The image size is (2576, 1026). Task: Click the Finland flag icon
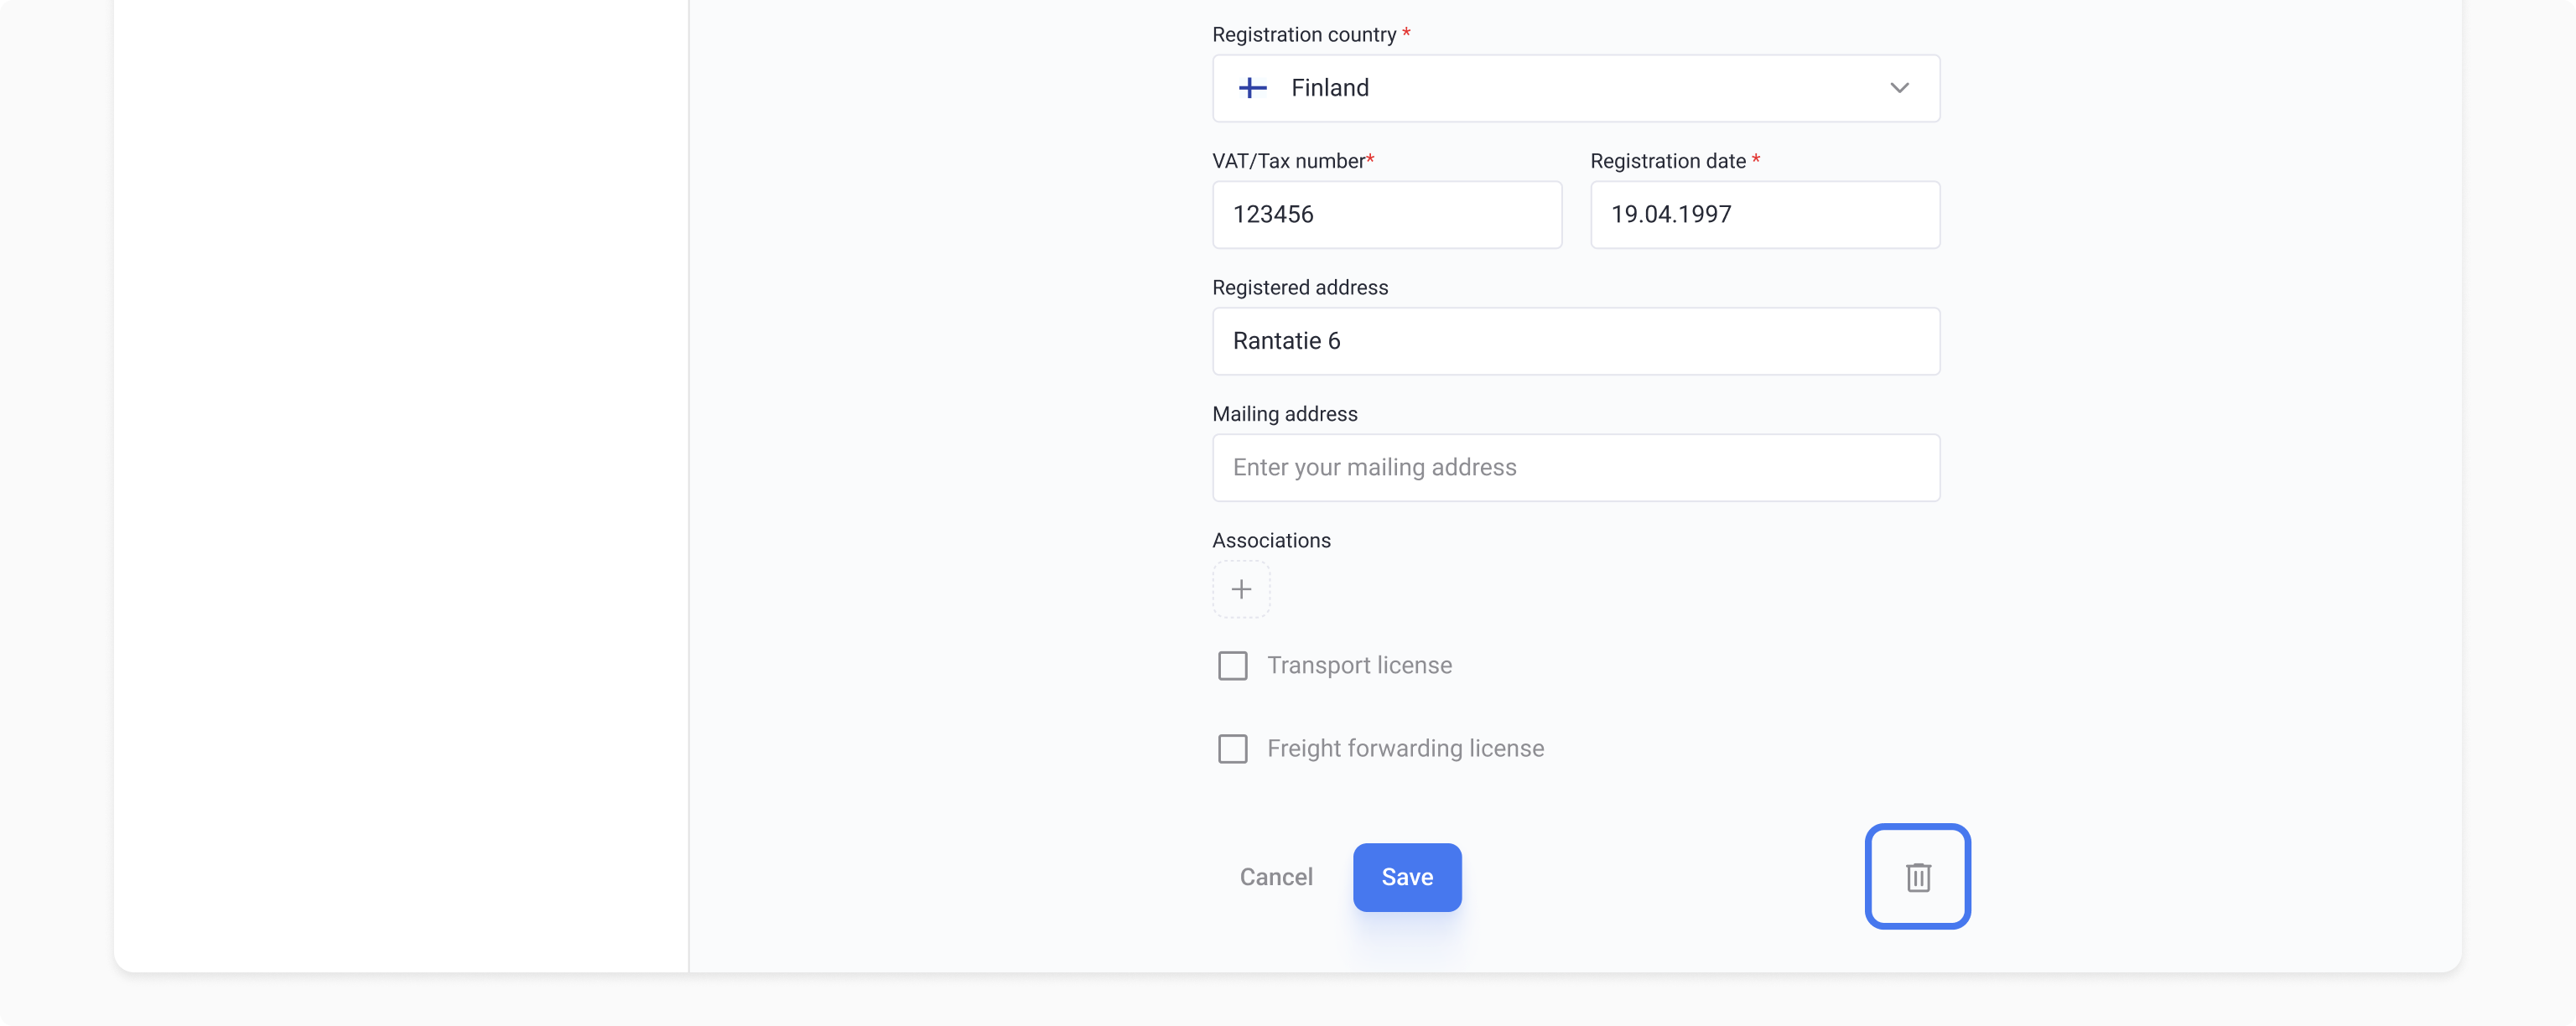click(x=1252, y=88)
